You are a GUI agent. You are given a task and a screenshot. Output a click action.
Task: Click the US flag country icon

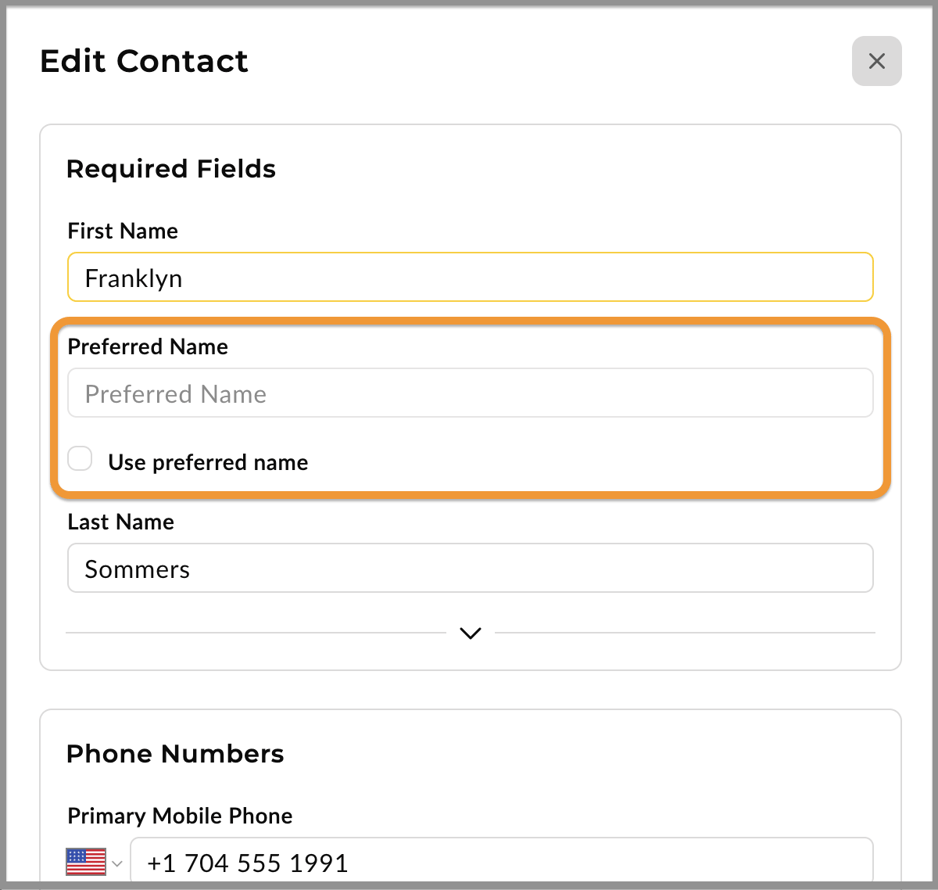pos(86,861)
